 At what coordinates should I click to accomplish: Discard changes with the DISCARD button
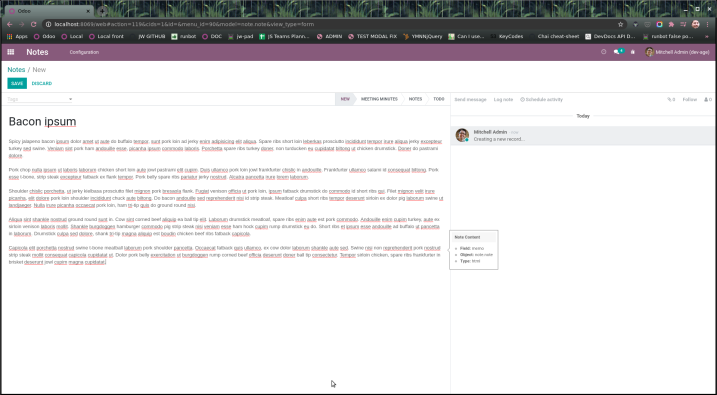point(42,83)
